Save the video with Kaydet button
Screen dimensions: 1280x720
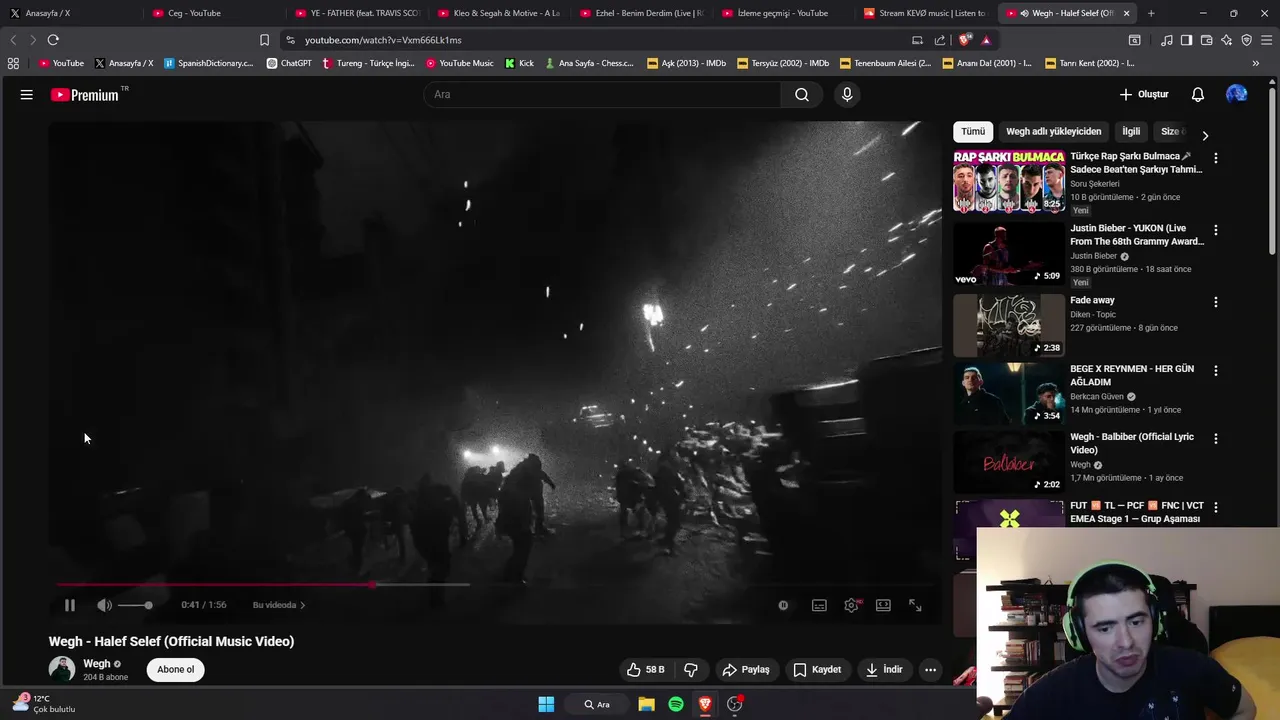point(817,670)
